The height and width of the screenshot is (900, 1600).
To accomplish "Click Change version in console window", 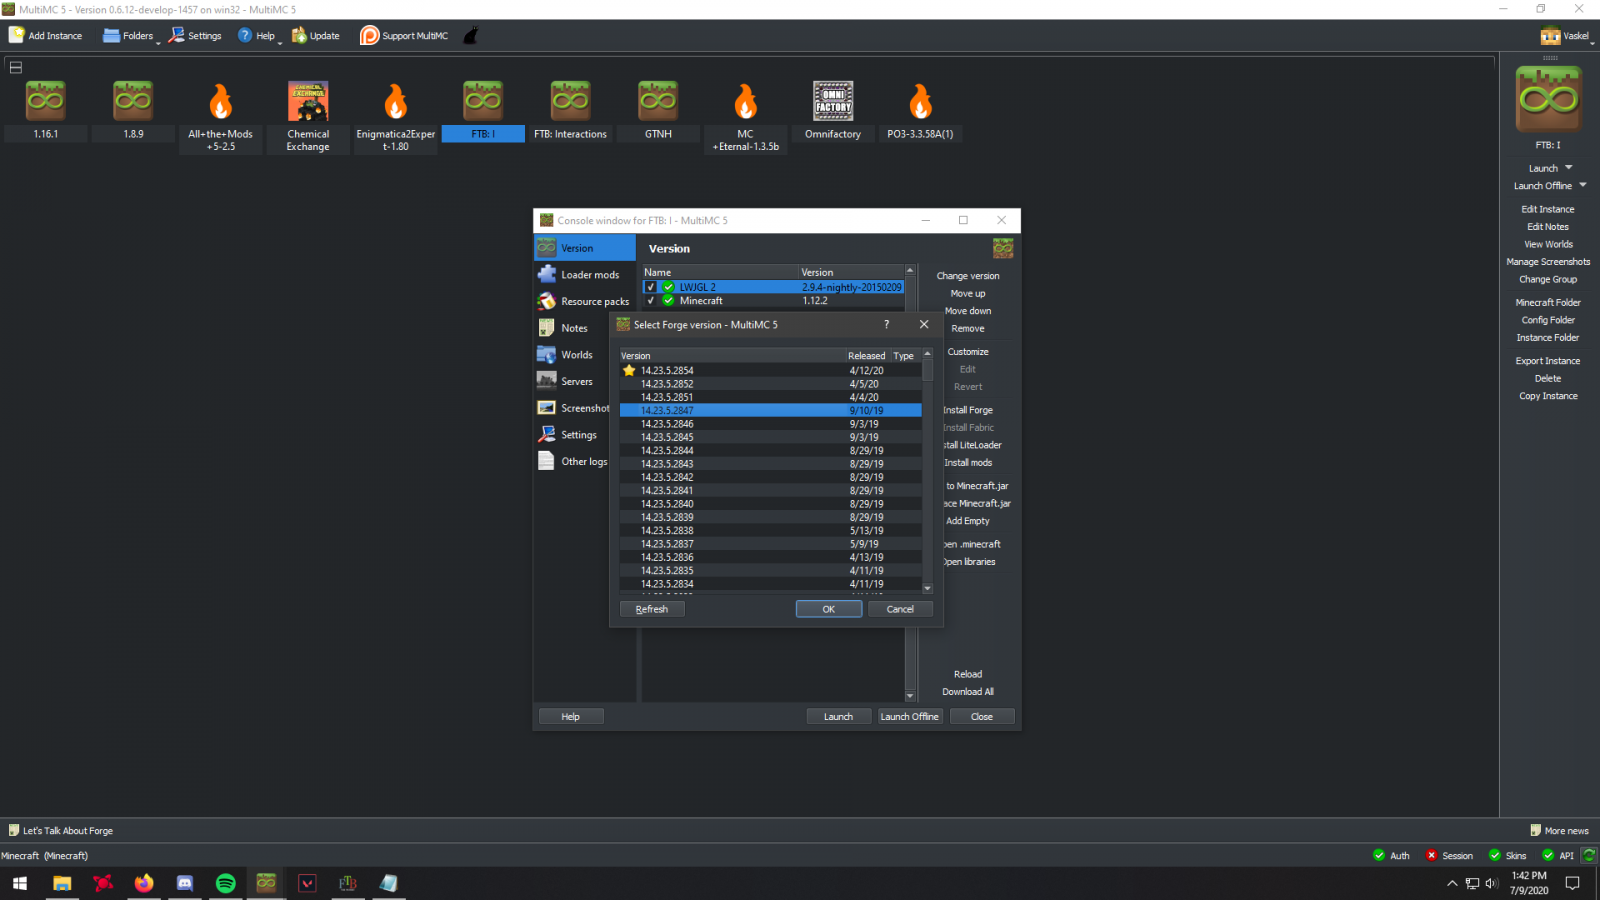I will pyautogui.click(x=968, y=276).
